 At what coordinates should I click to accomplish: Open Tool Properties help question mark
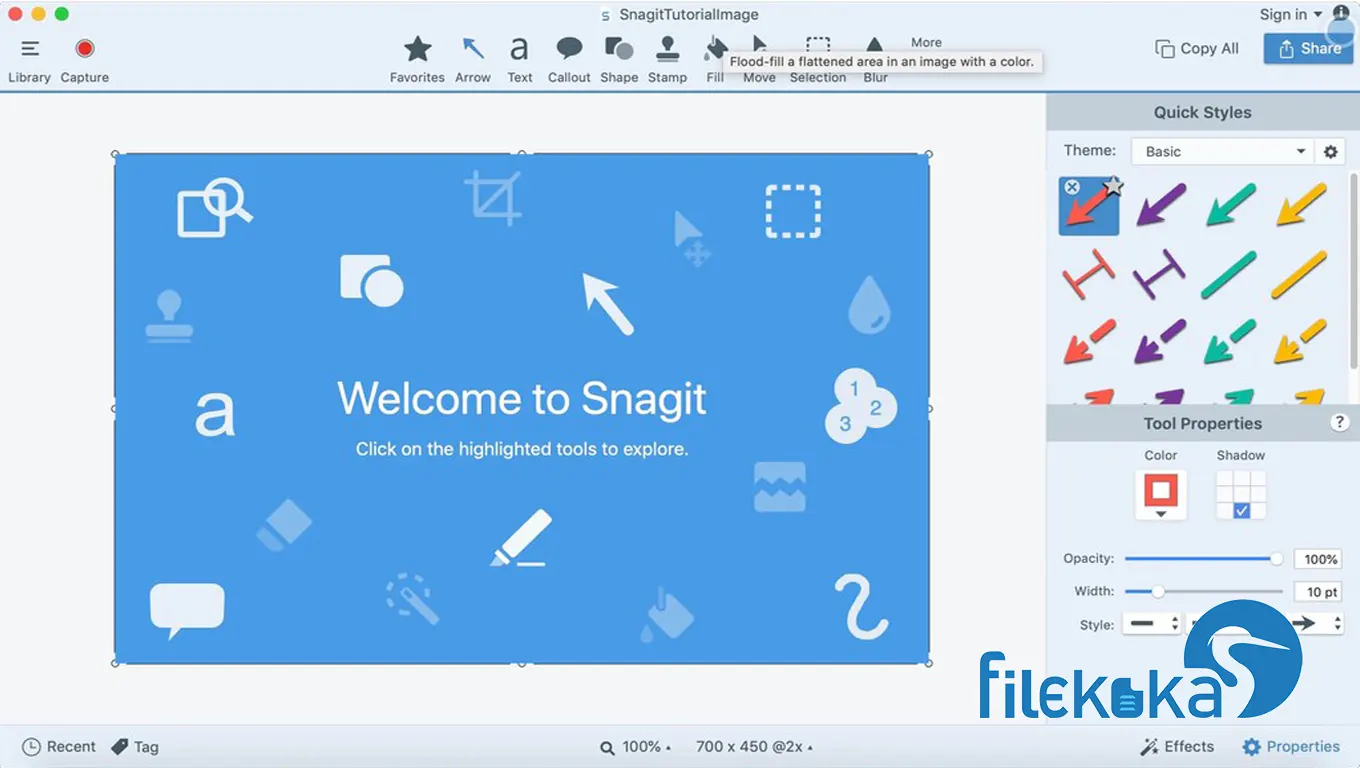click(x=1340, y=422)
